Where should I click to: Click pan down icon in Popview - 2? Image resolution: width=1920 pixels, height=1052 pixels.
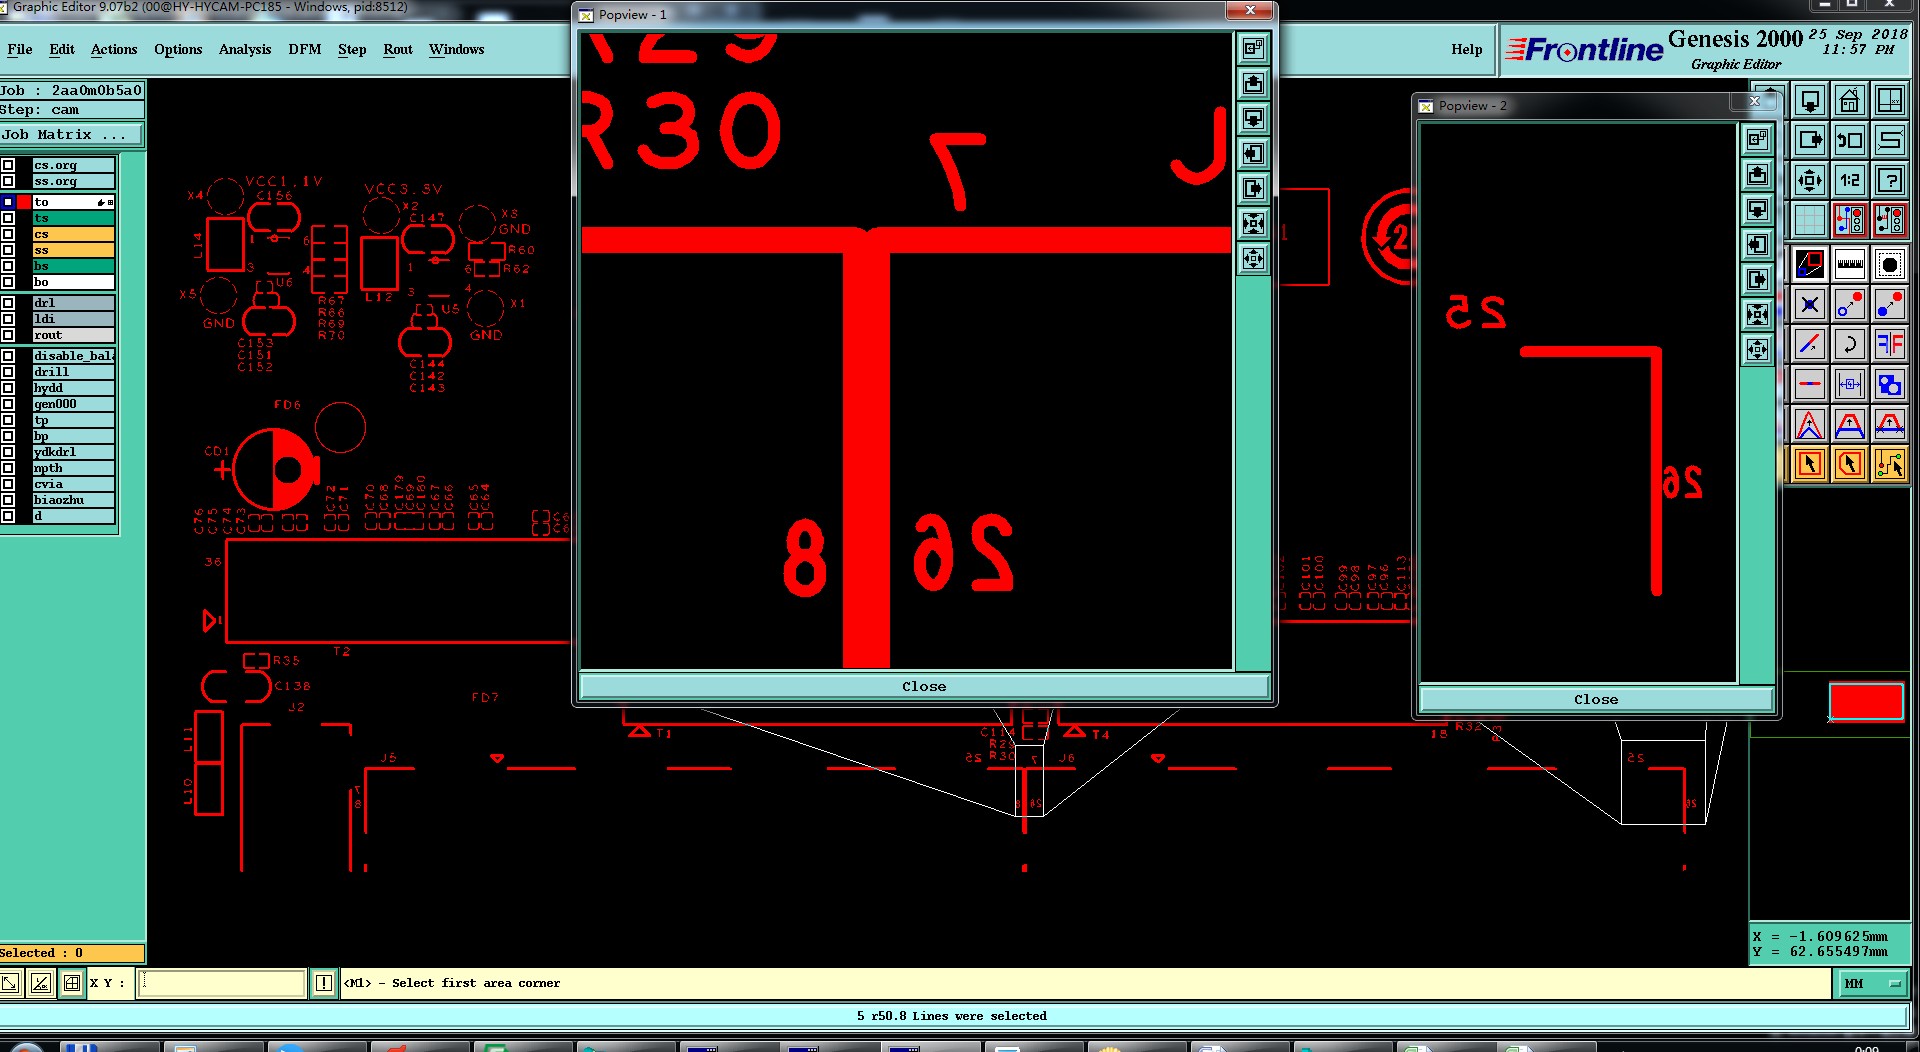[1757, 210]
